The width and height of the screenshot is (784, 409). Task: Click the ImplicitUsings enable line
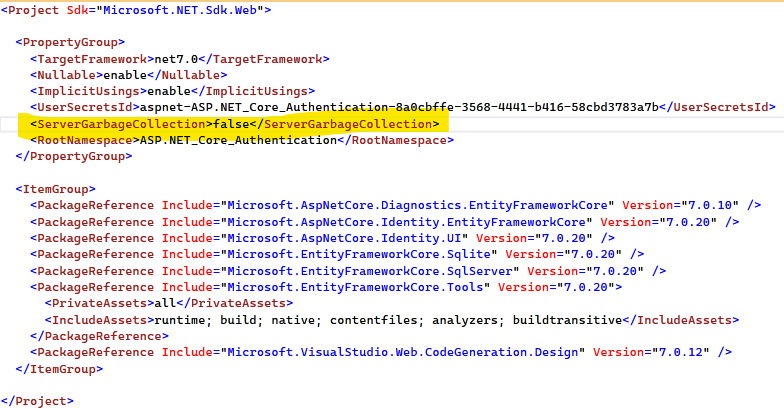coord(172,92)
